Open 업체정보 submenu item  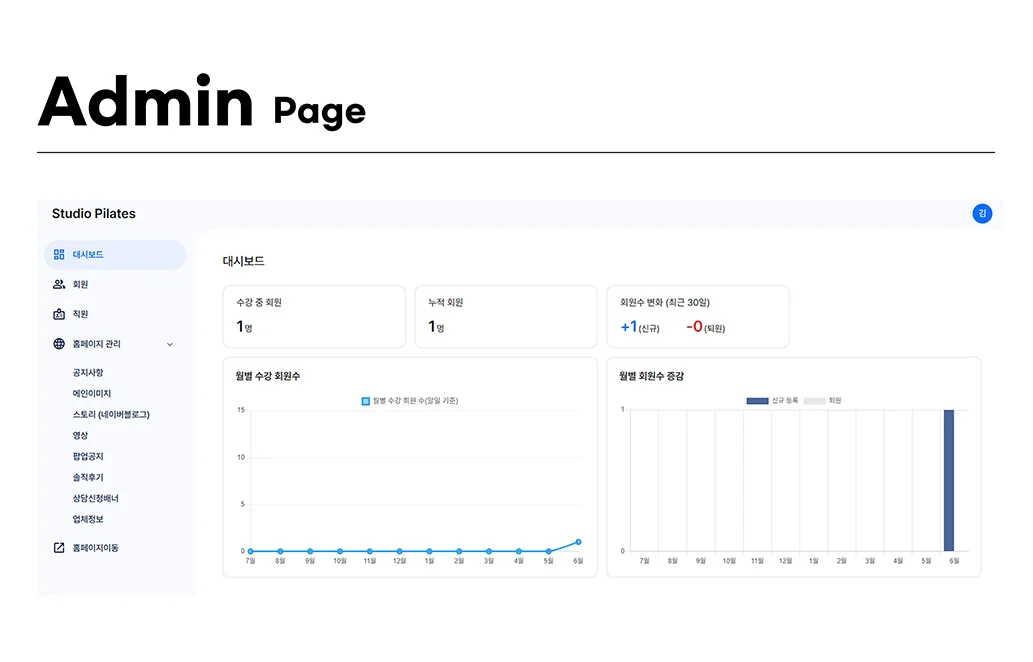click(x=88, y=519)
